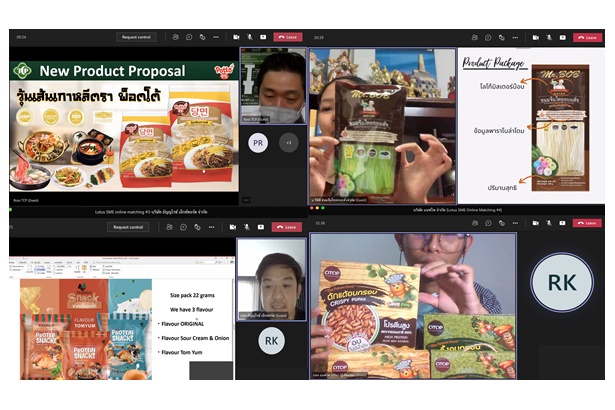Request control in Protein Snack meeting
Screen dimensions: 615x410
128,227
